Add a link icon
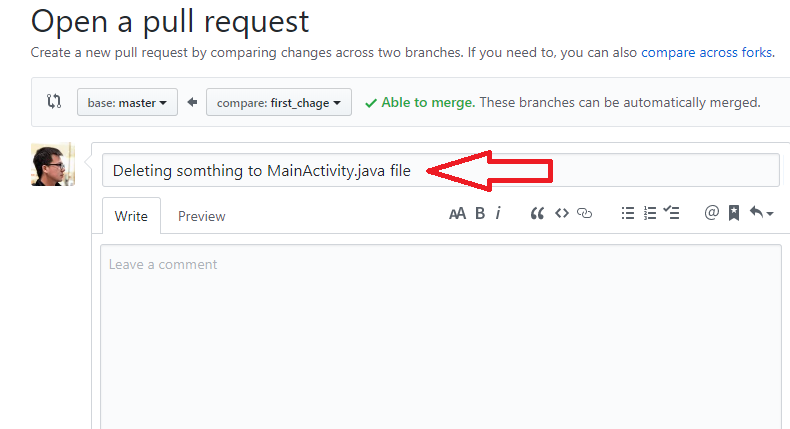Viewport: 790px width, 429px height. 584,213
